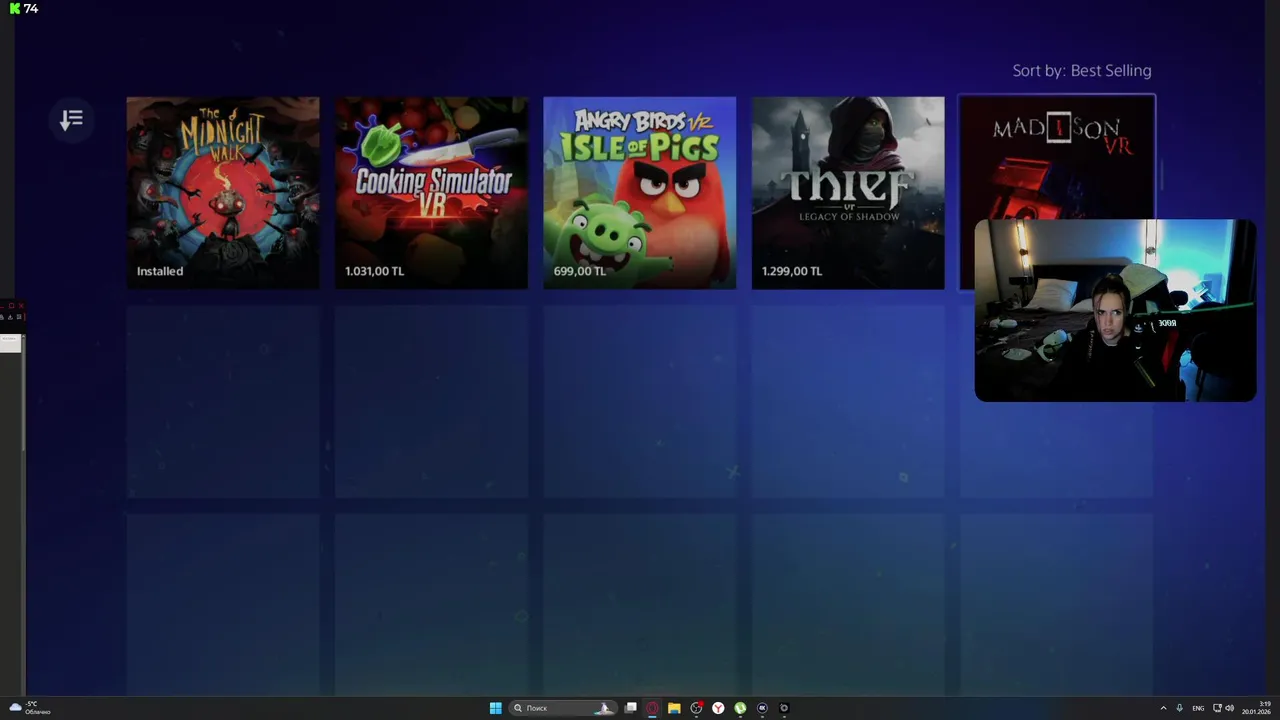The width and height of the screenshot is (1280, 720).
Task: Open the weather widget on taskbar
Action: [x=29, y=708]
